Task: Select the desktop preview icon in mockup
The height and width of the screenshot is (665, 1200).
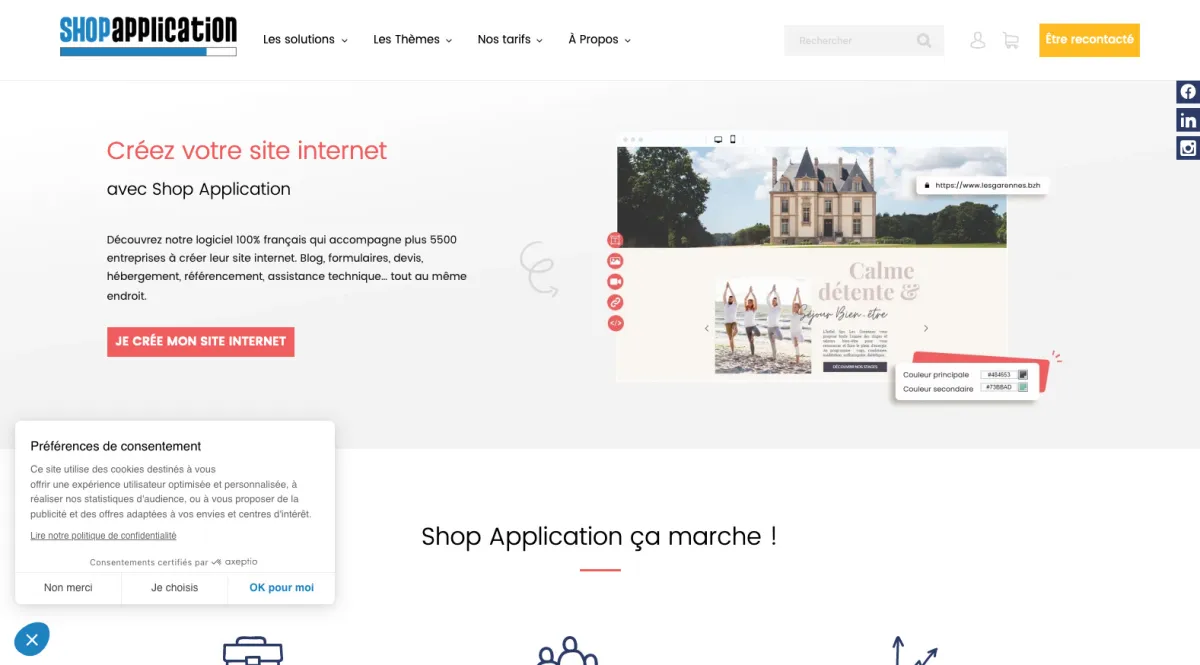Action: [718, 139]
